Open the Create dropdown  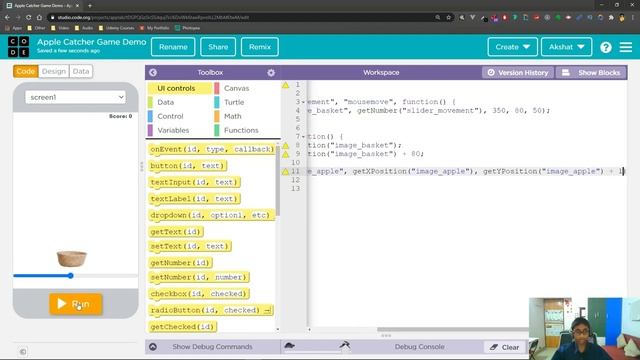click(x=512, y=47)
